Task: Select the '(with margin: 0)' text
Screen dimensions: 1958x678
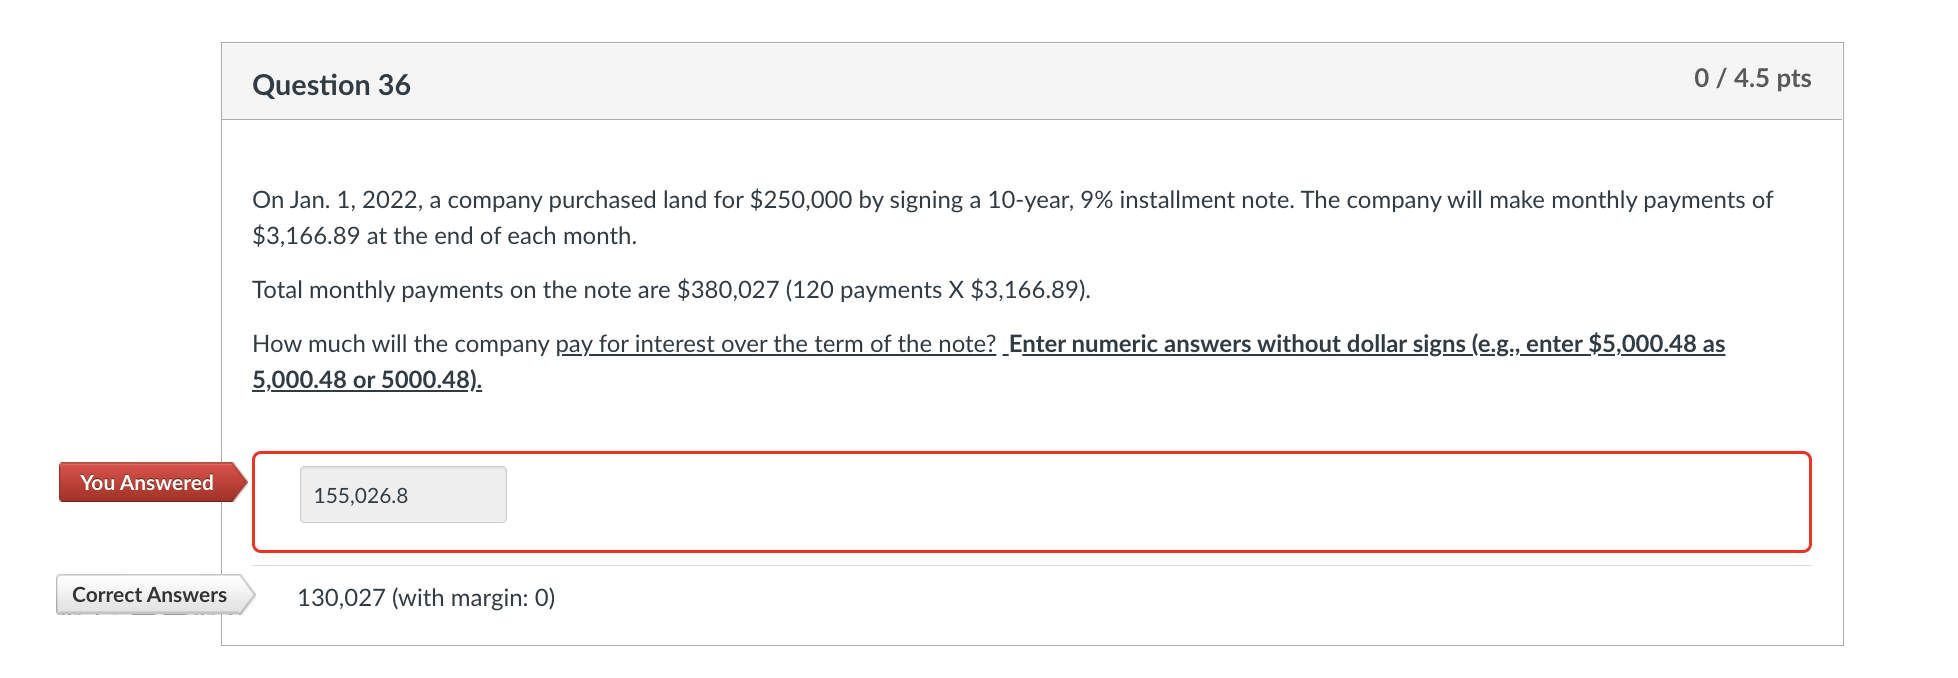Action: (x=471, y=597)
